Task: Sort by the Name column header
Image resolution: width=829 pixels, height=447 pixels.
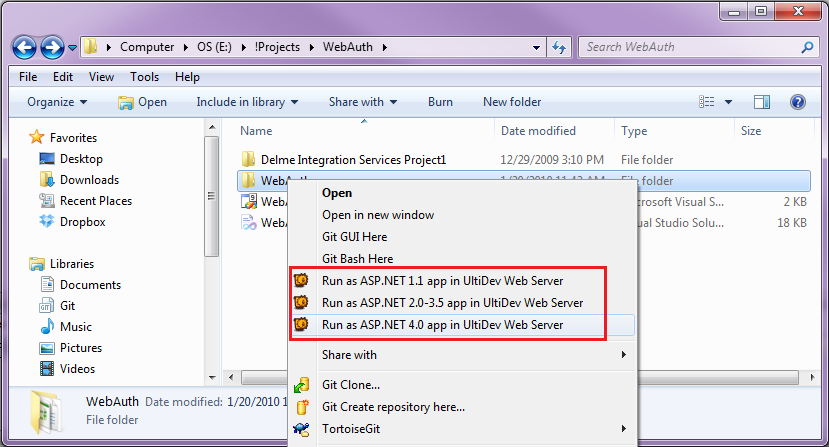Action: (256, 131)
